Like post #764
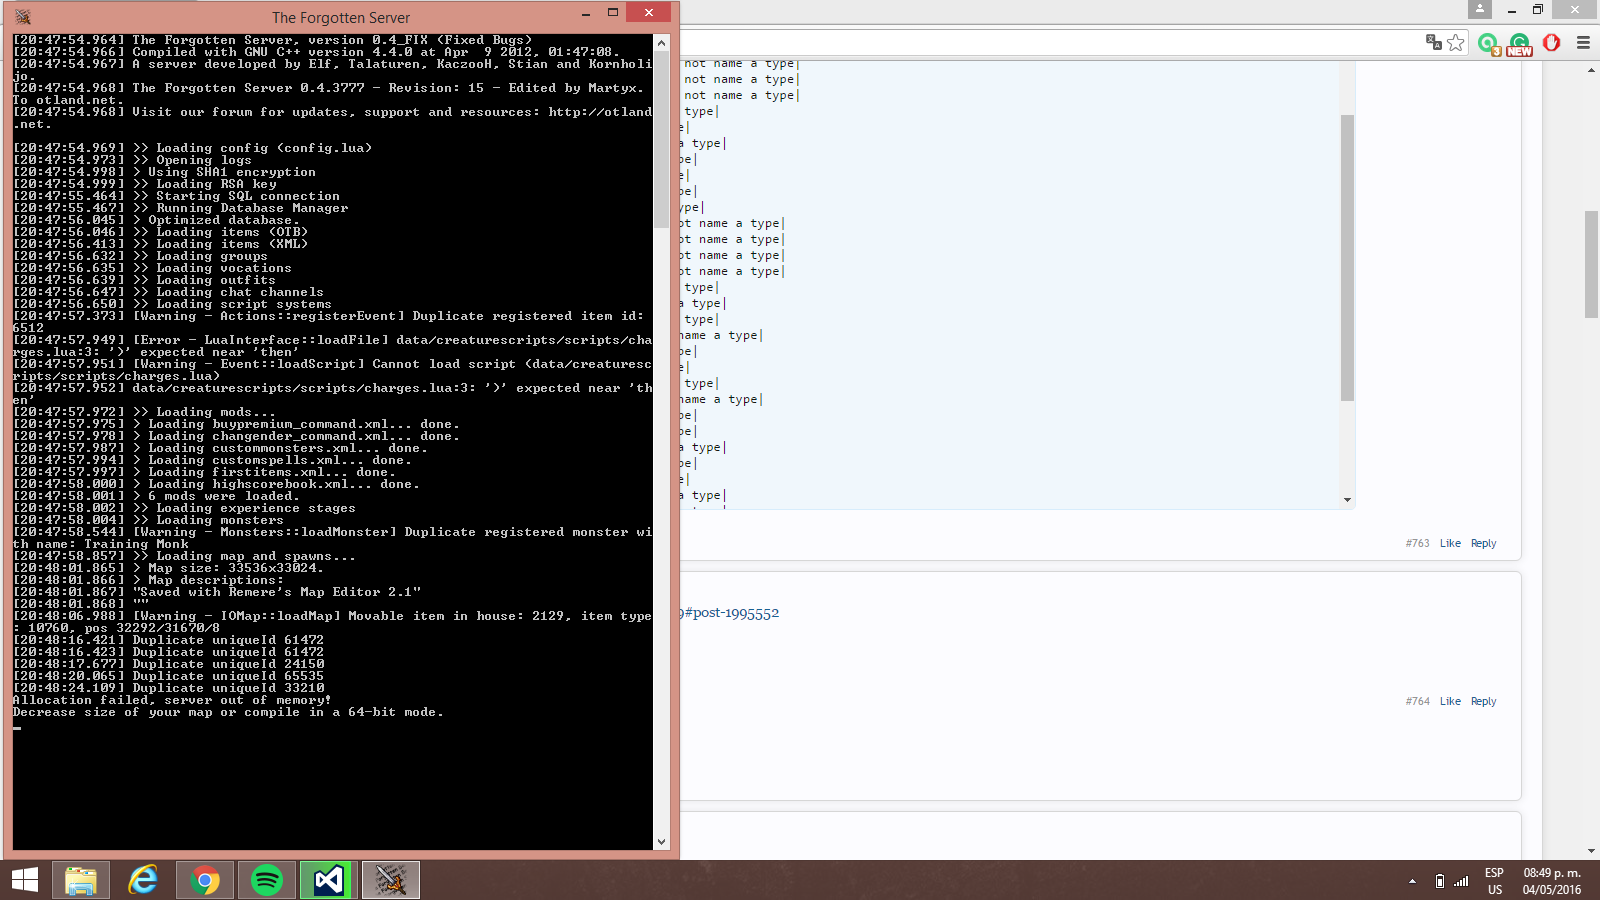 pyautogui.click(x=1450, y=702)
